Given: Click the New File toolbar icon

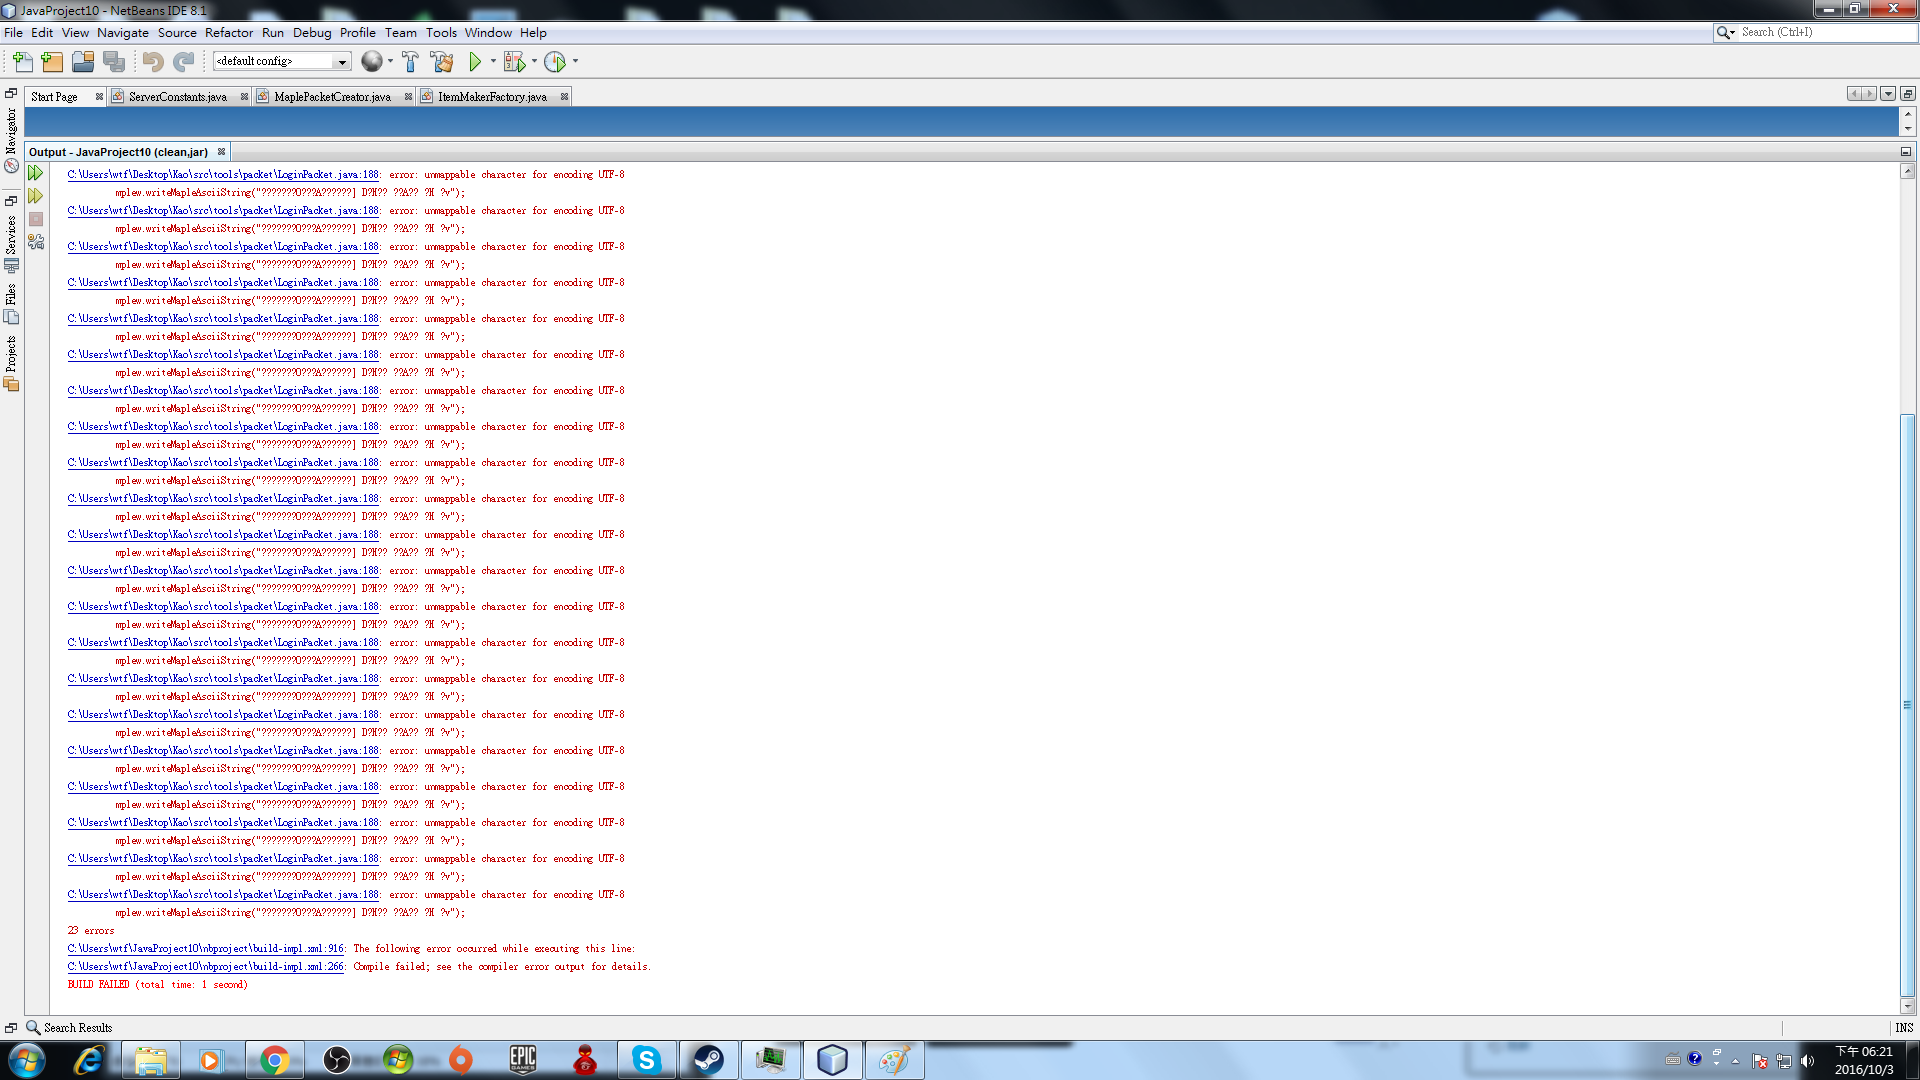Looking at the screenshot, I should click(x=22, y=62).
